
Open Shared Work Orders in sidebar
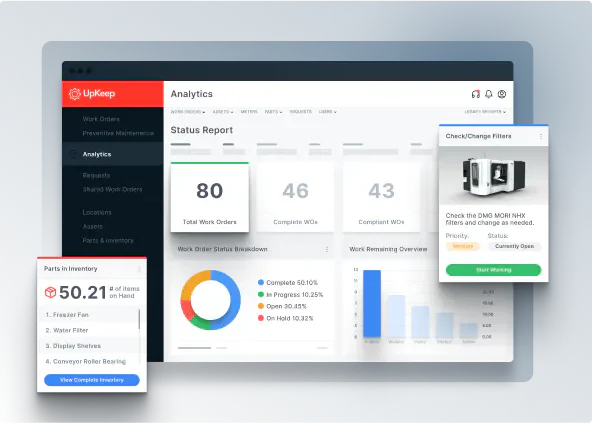[x=113, y=190]
